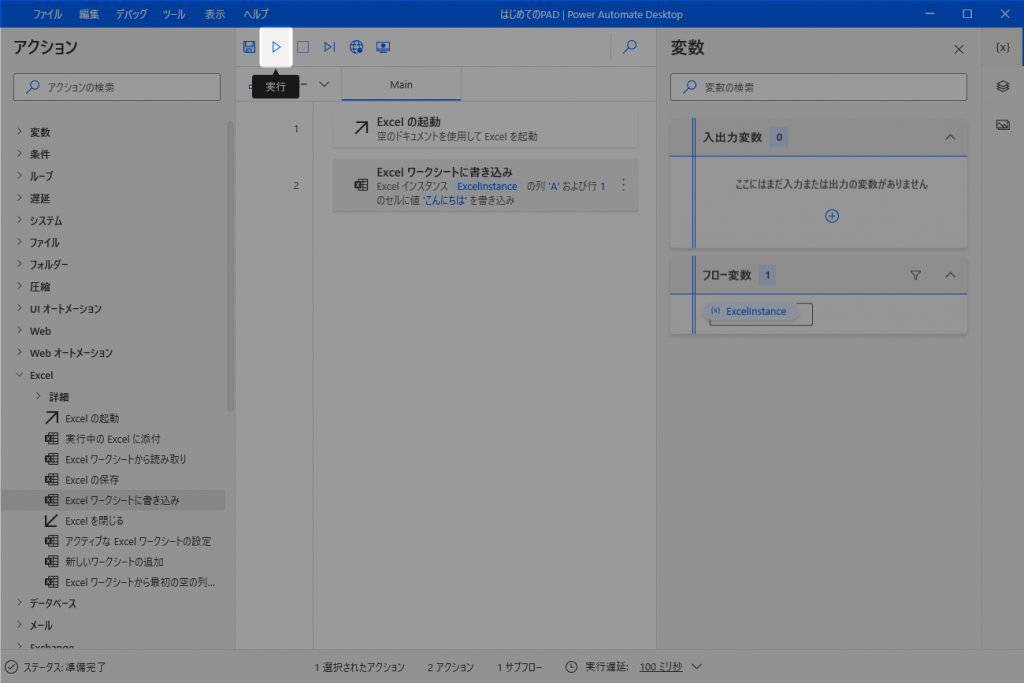Screen dimensions: 1024x683
Task: Focus the 変数の検索 search box
Action: (x=818, y=87)
